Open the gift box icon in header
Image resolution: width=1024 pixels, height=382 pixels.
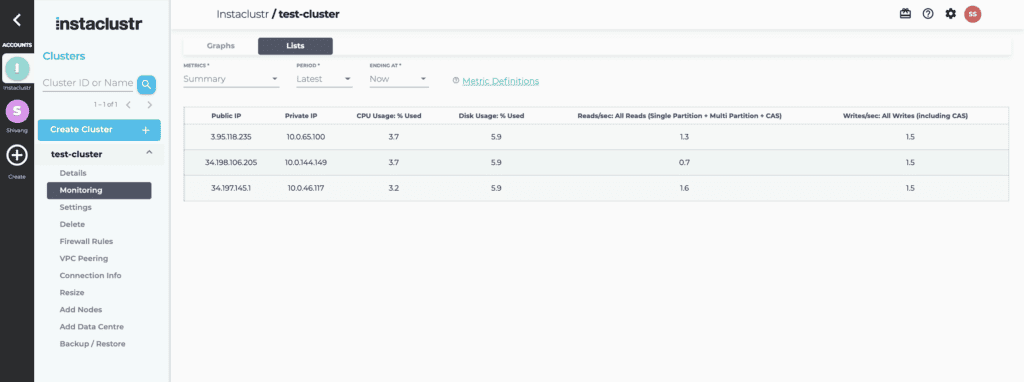tap(905, 14)
